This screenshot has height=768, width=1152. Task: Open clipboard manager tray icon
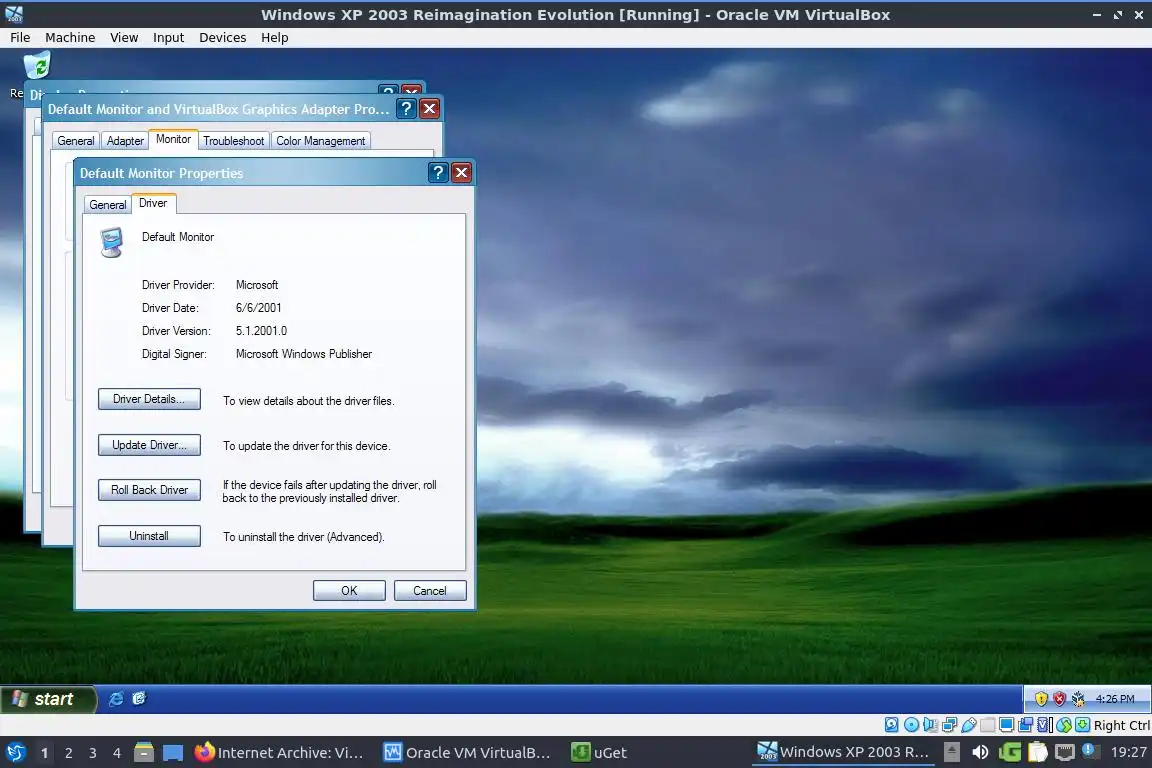1037,752
